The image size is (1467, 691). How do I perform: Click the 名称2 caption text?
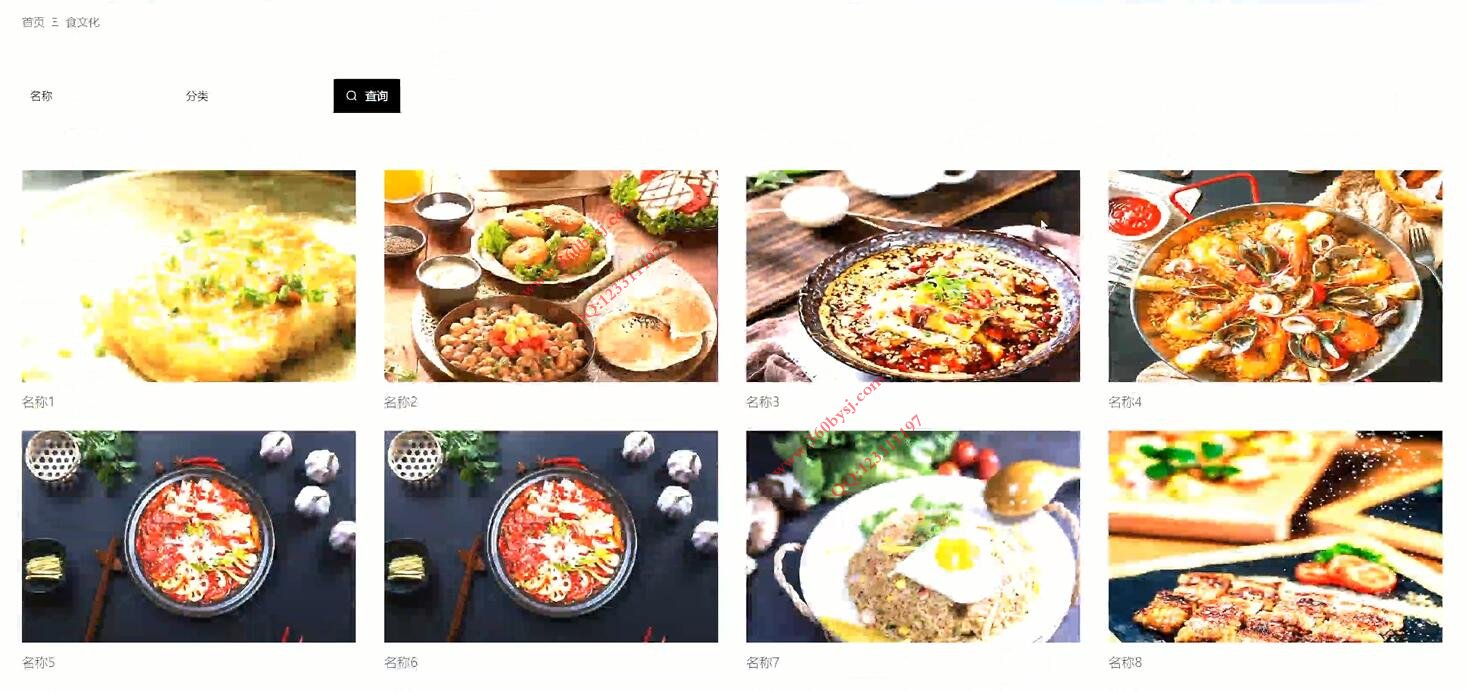click(x=400, y=402)
